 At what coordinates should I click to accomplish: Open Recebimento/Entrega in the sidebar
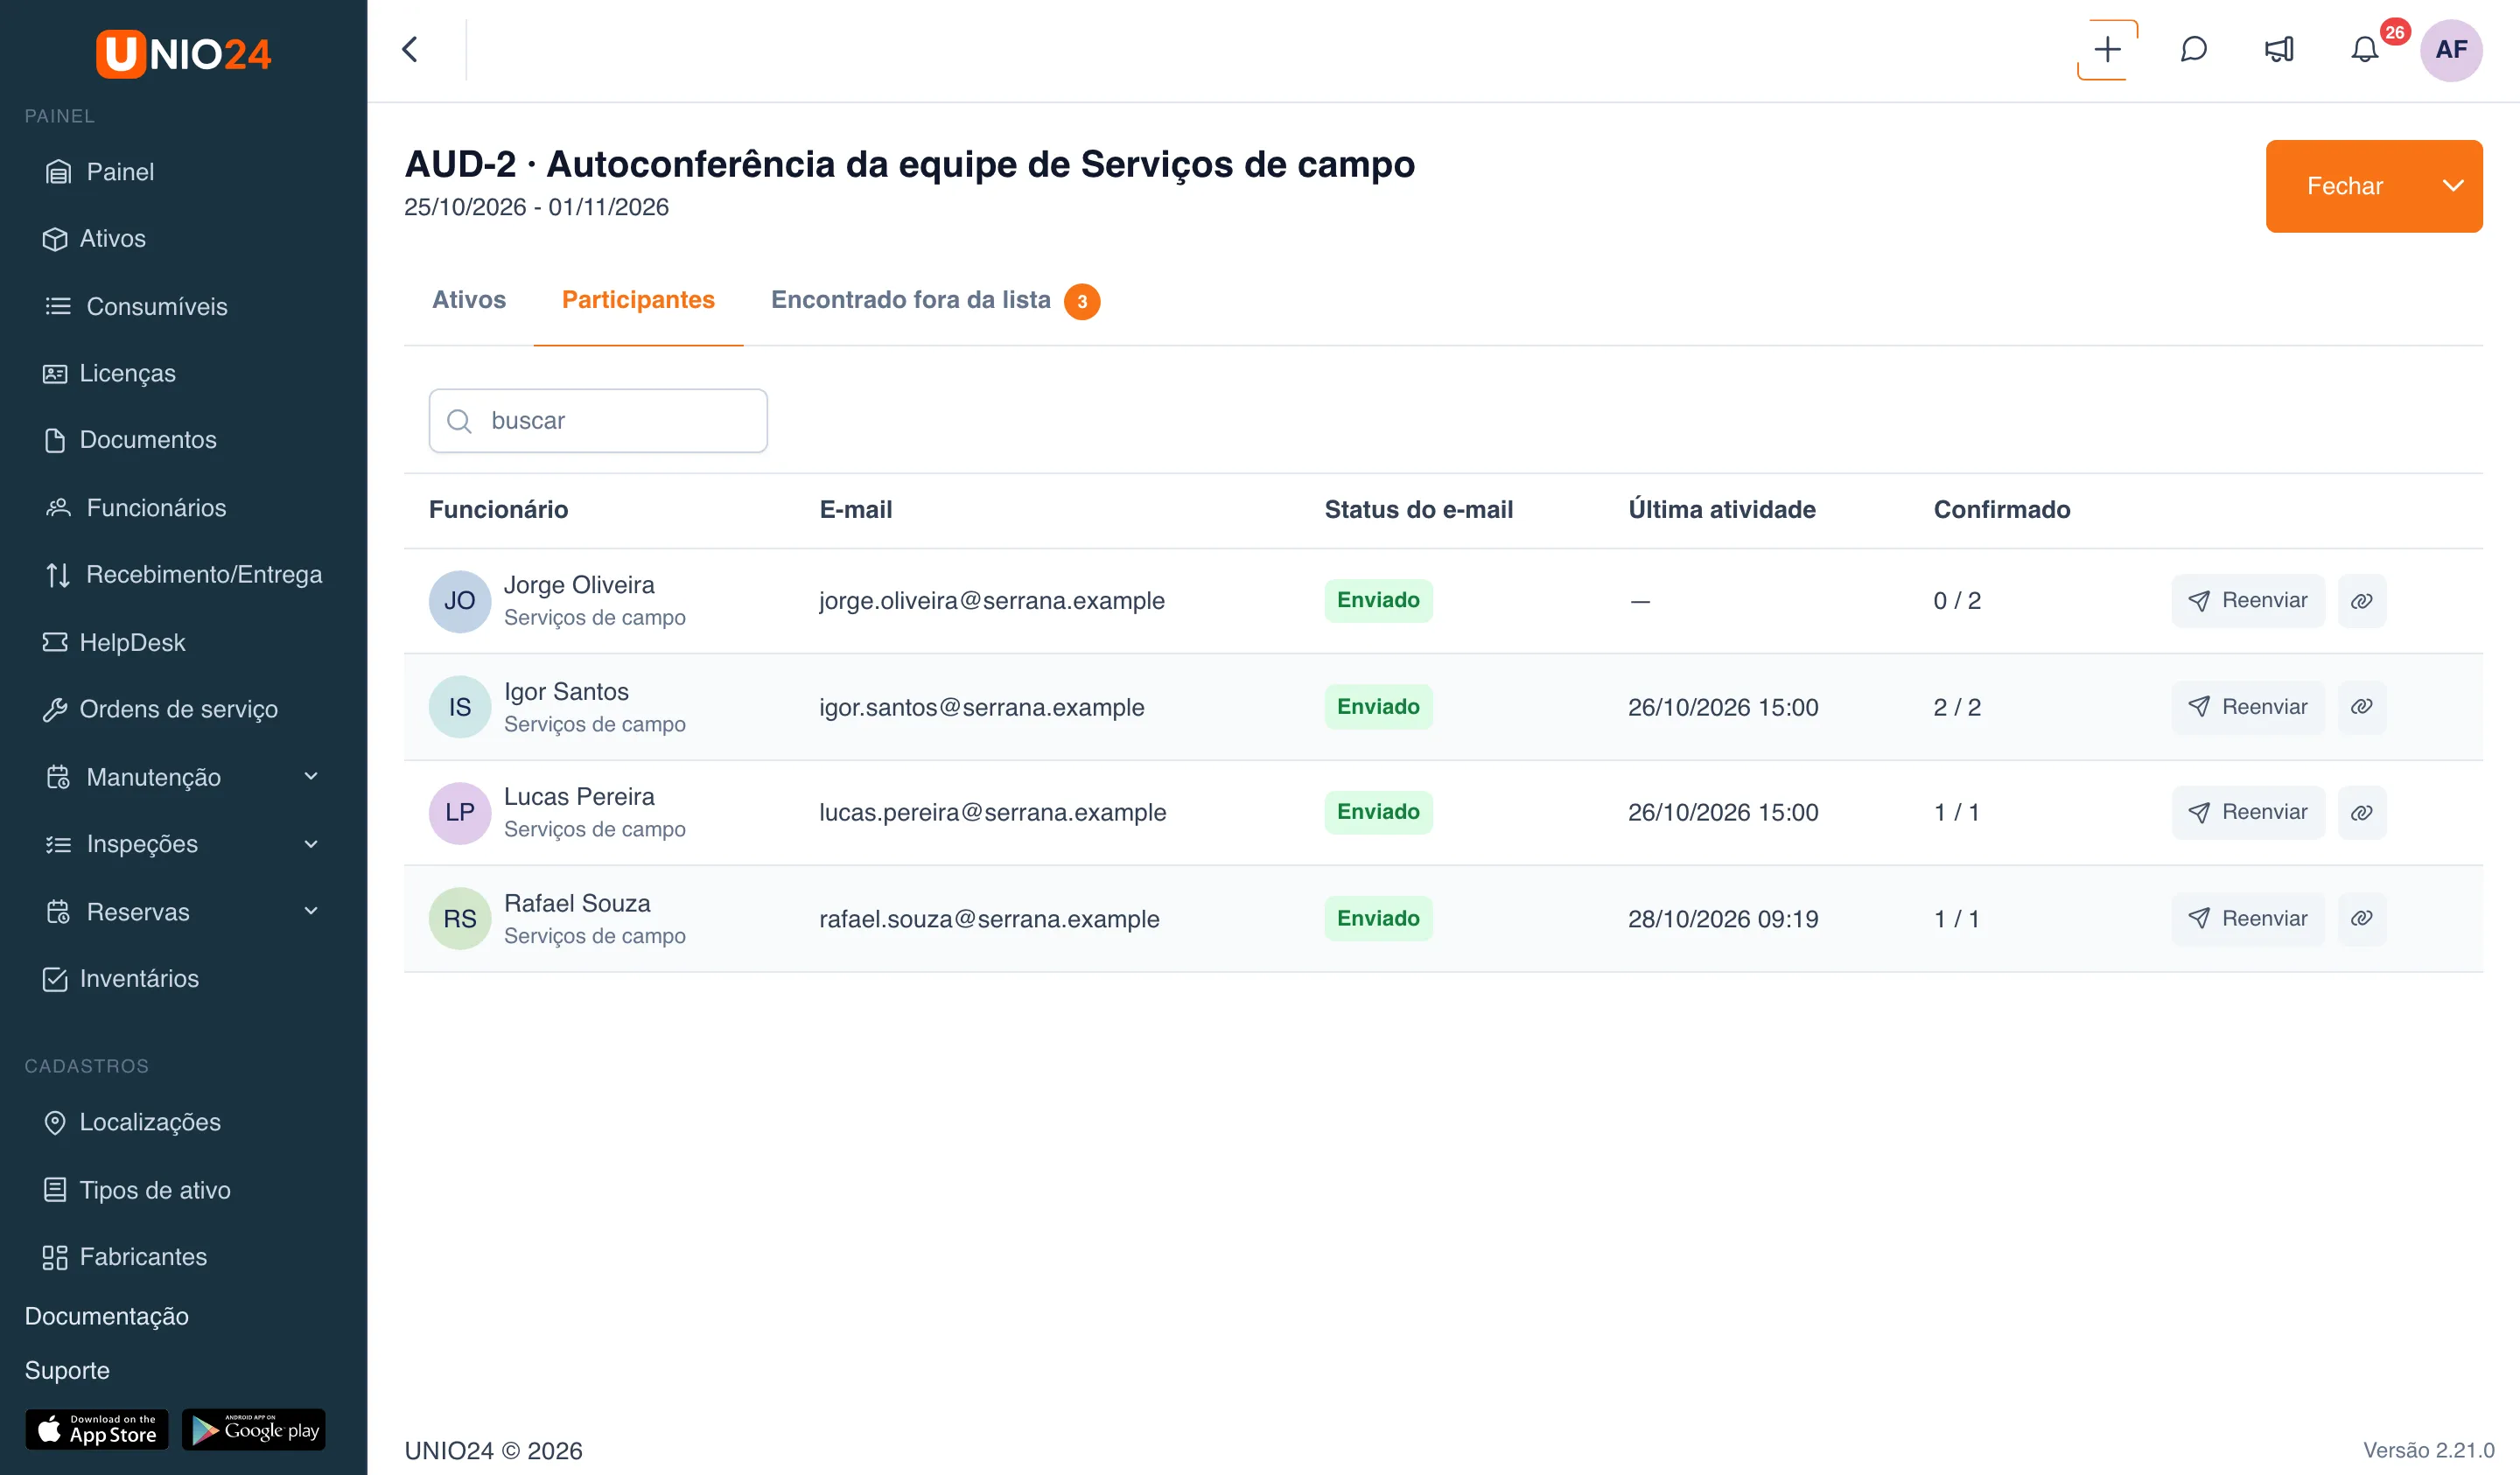(x=184, y=575)
